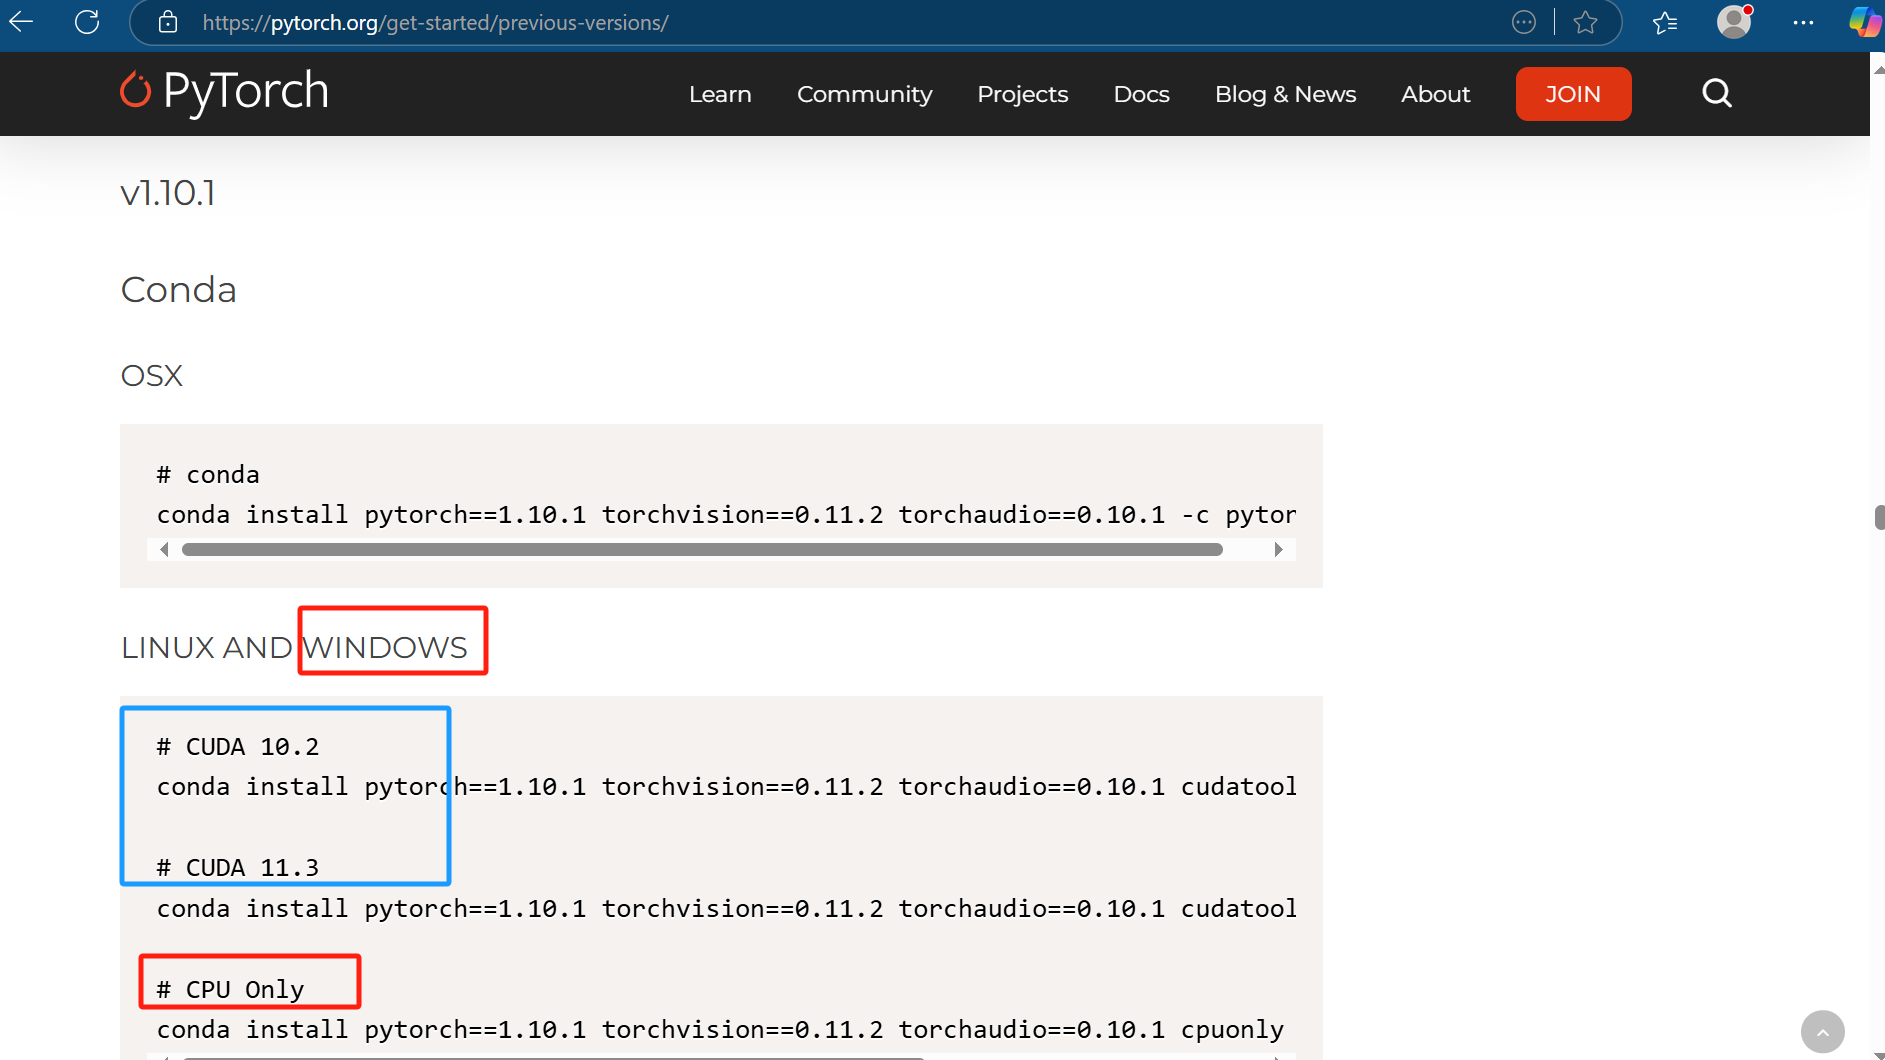Image resolution: width=1885 pixels, height=1060 pixels.
Task: Click the OSX code block left arrow
Action: 164,549
